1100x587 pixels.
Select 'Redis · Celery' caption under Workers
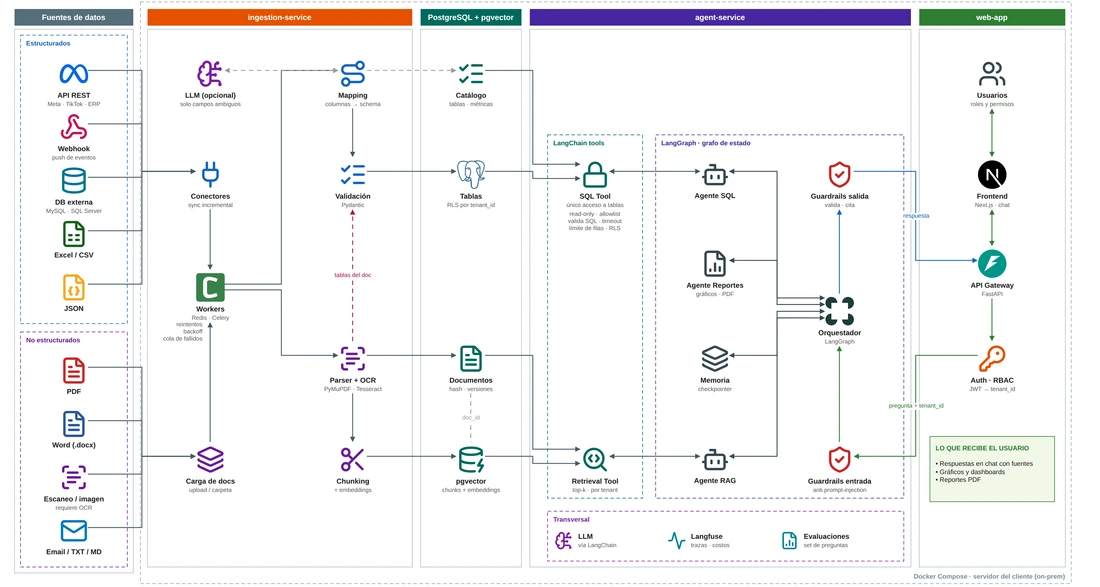210,318
